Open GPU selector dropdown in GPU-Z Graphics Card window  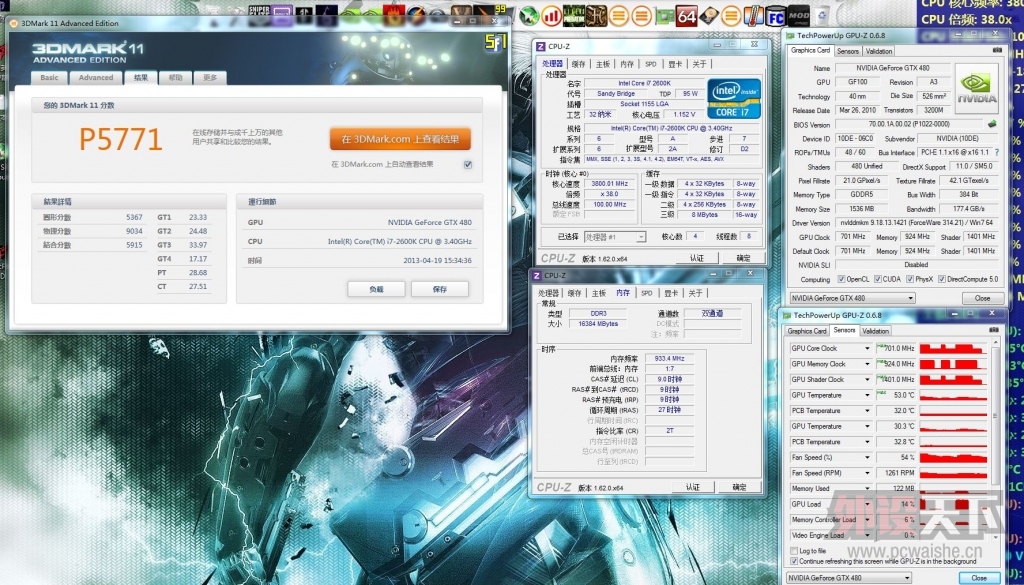(852, 298)
